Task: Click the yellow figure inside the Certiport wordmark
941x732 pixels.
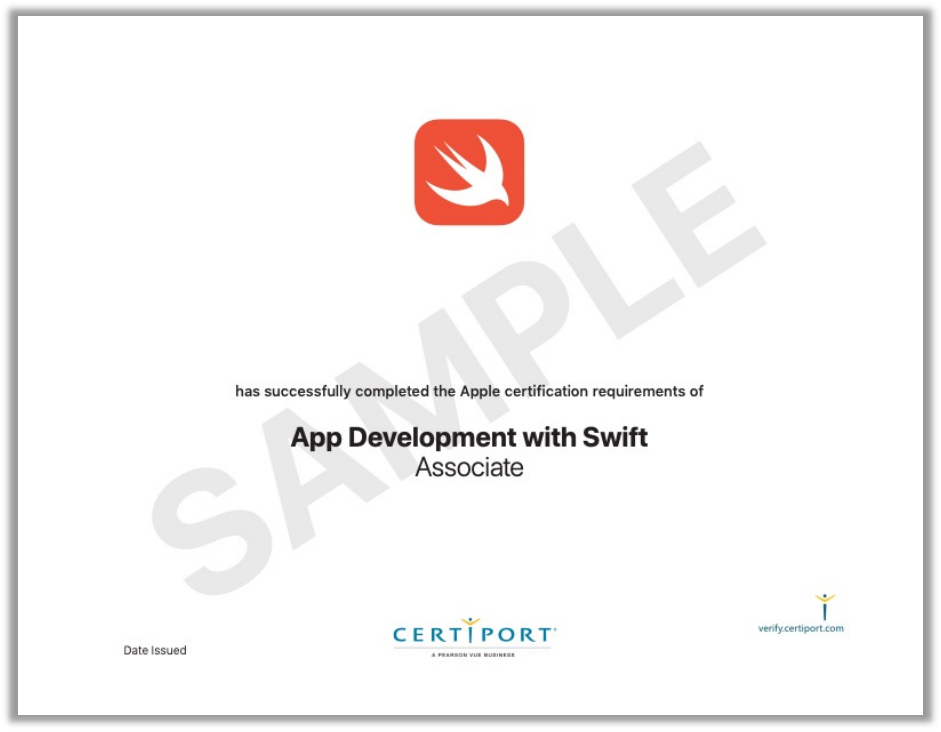Action: pos(471,629)
